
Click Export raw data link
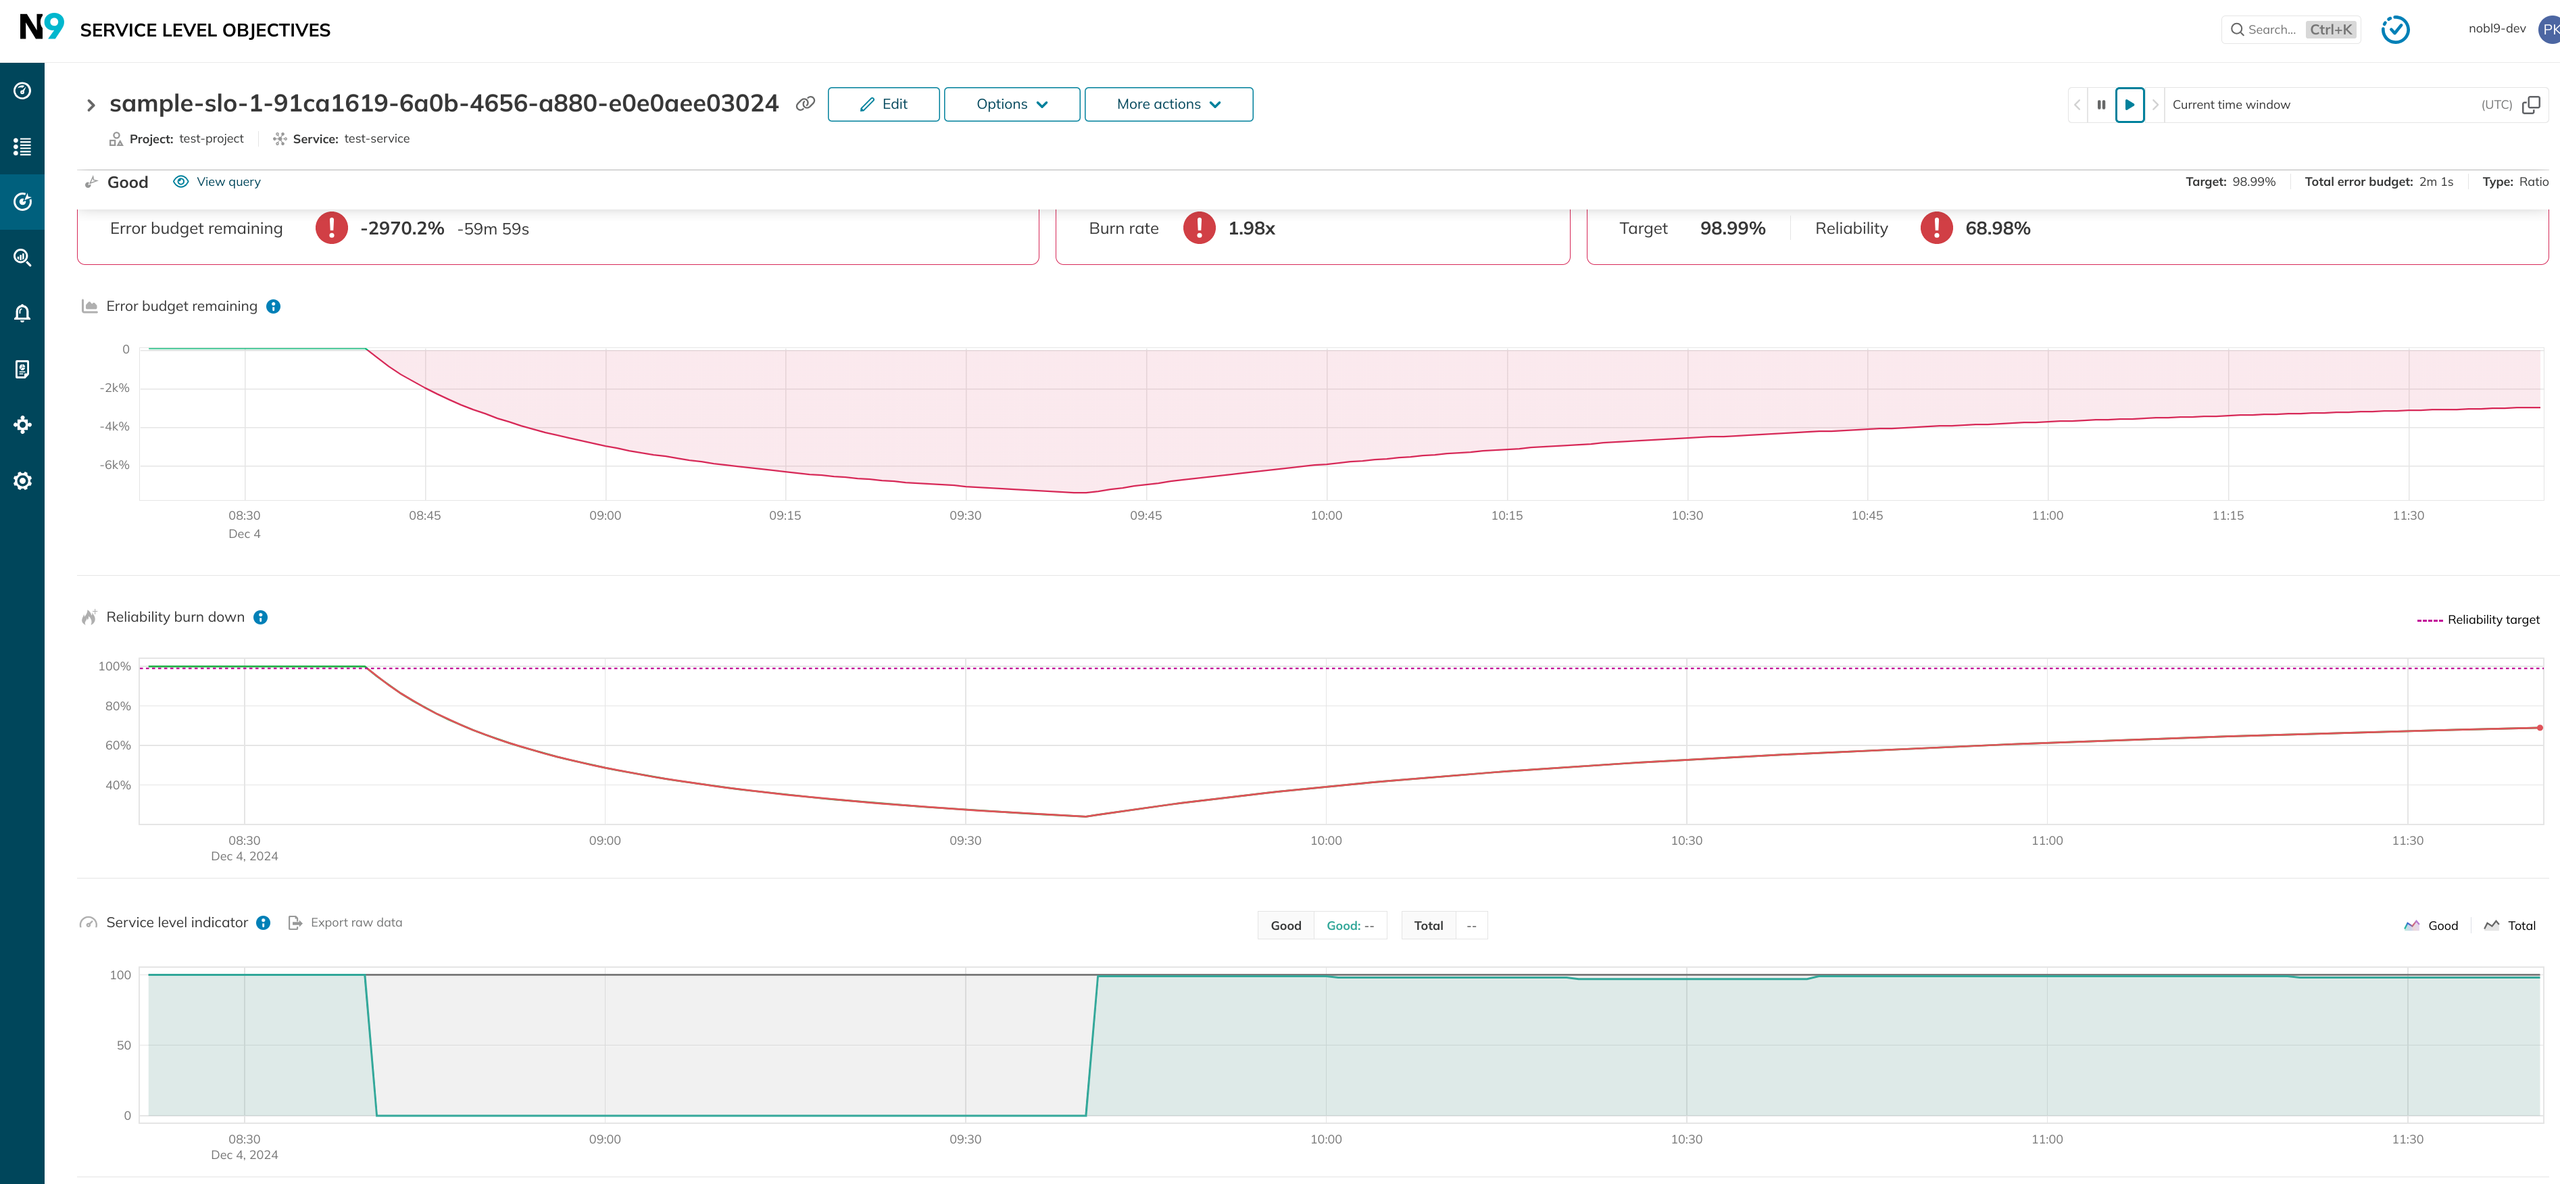coord(356,923)
